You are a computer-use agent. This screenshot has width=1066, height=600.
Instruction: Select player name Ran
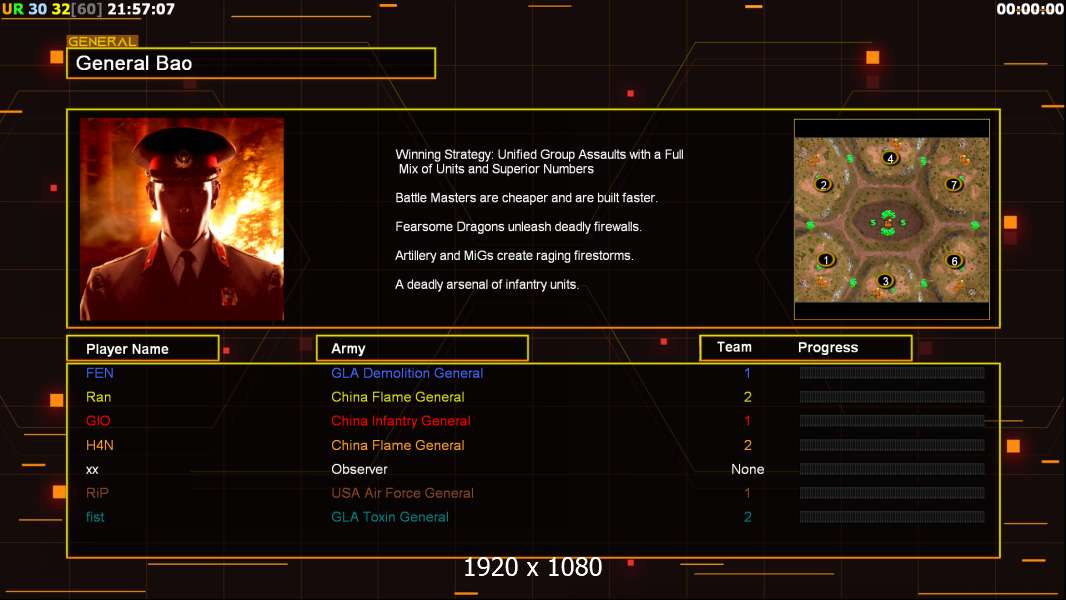98,397
